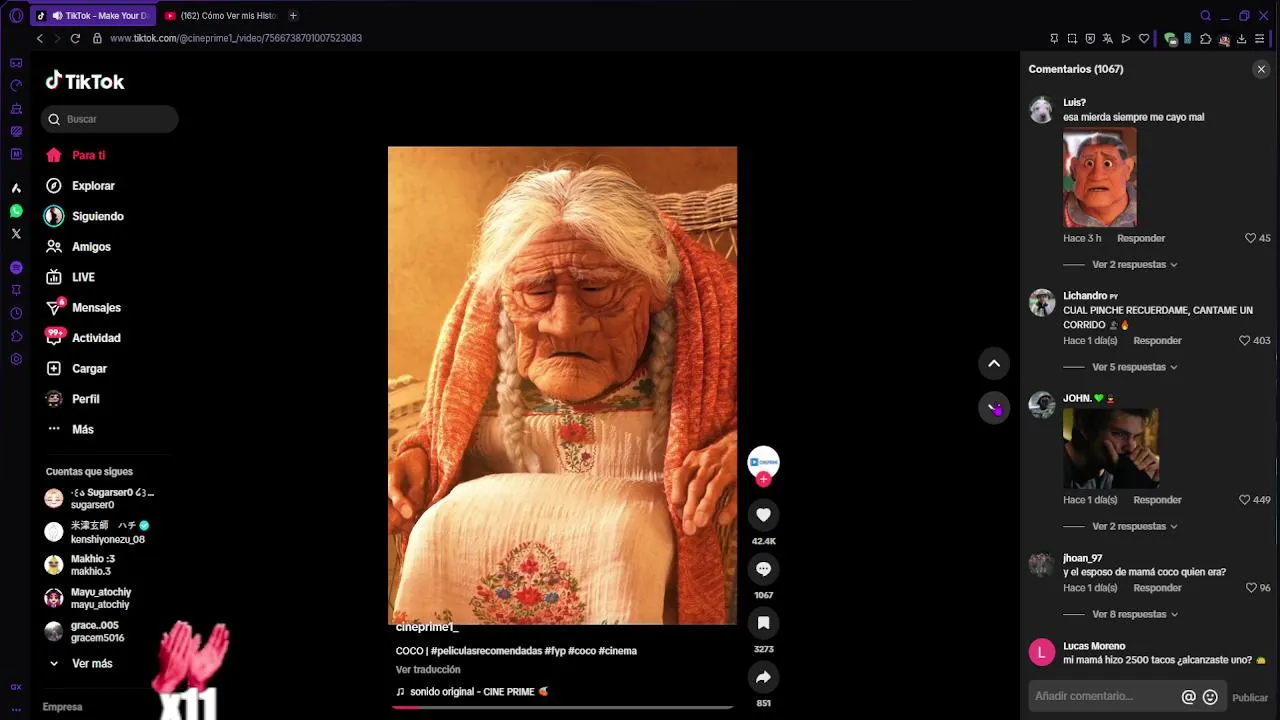Click the TikTok logo
This screenshot has height=720, width=1280.
coord(85,81)
